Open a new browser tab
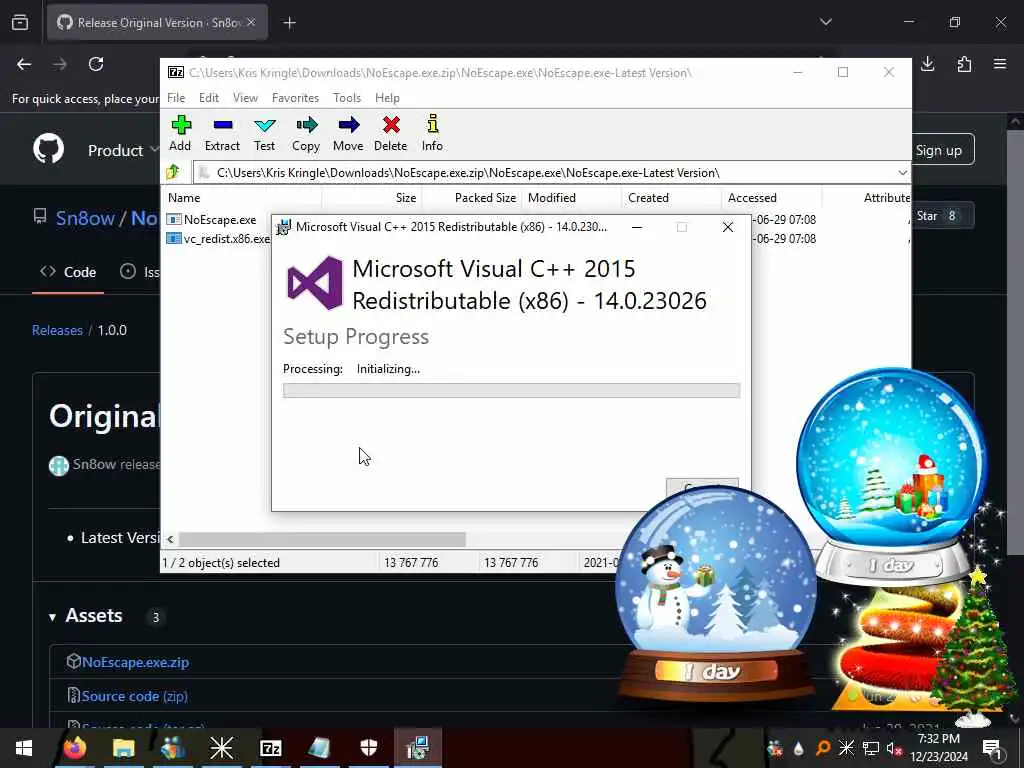 coord(289,23)
